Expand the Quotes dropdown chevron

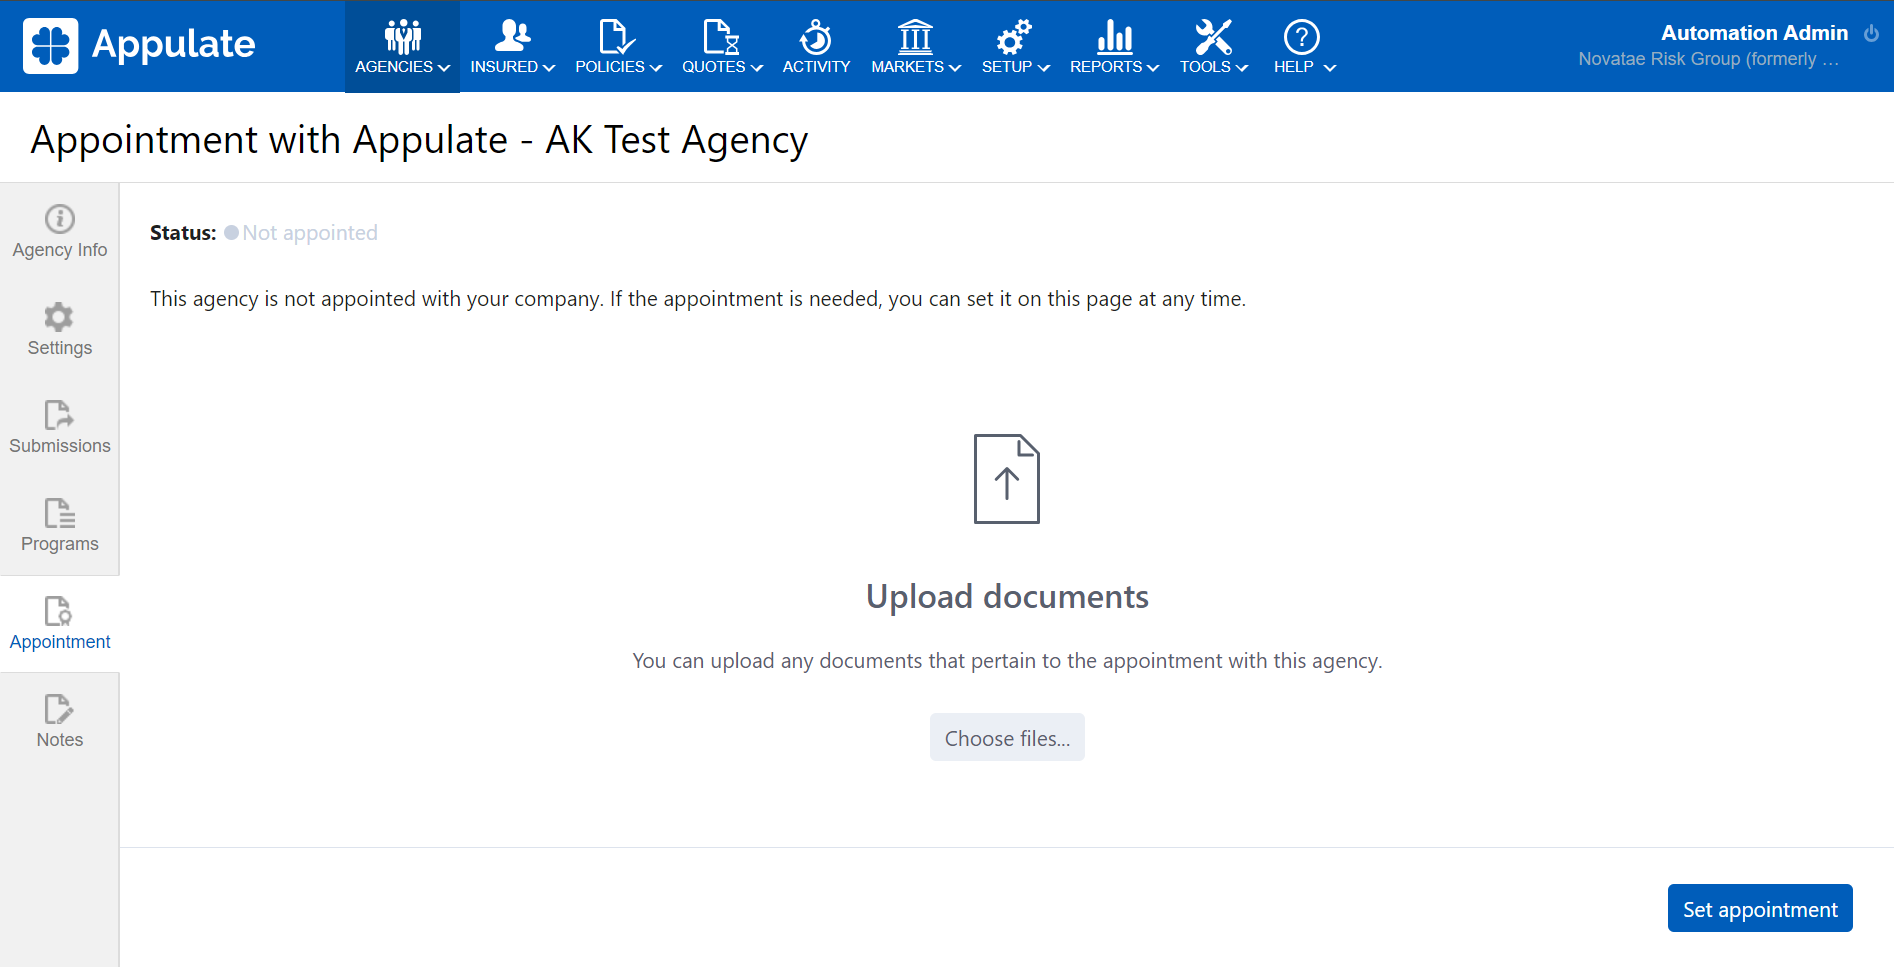pos(757,68)
